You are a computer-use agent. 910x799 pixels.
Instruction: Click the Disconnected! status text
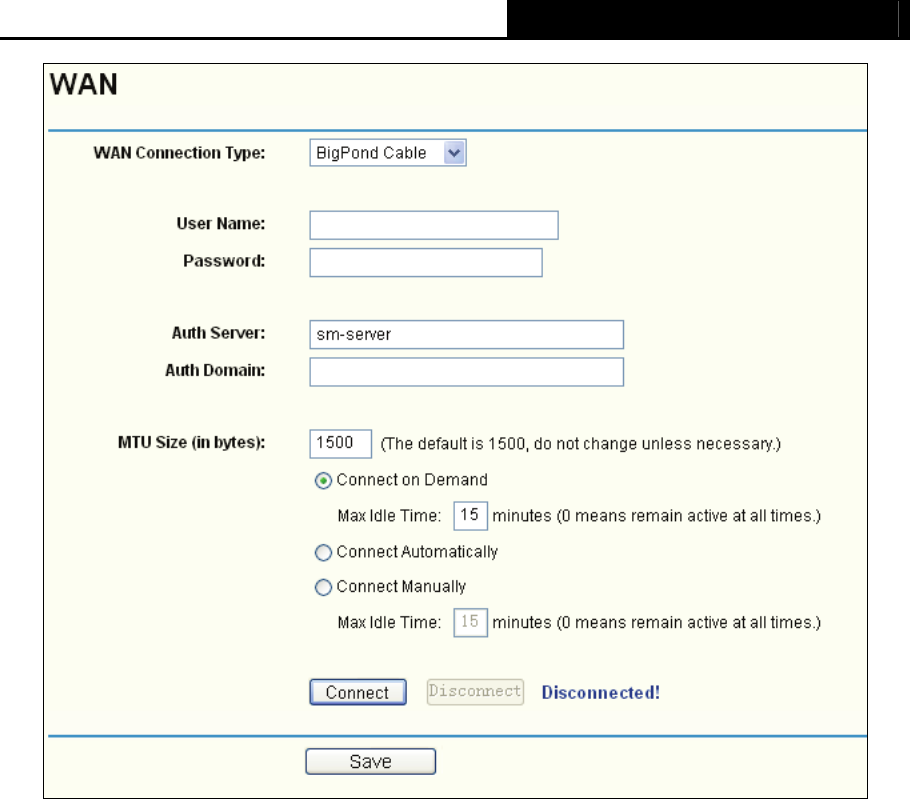(601, 693)
